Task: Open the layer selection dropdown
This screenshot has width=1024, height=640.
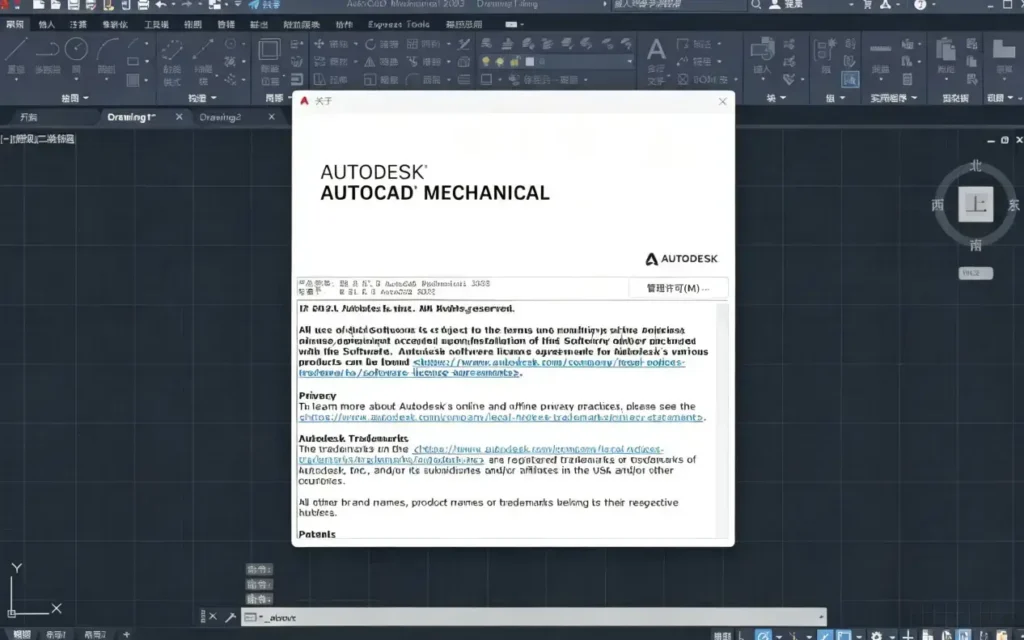Action: click(630, 61)
